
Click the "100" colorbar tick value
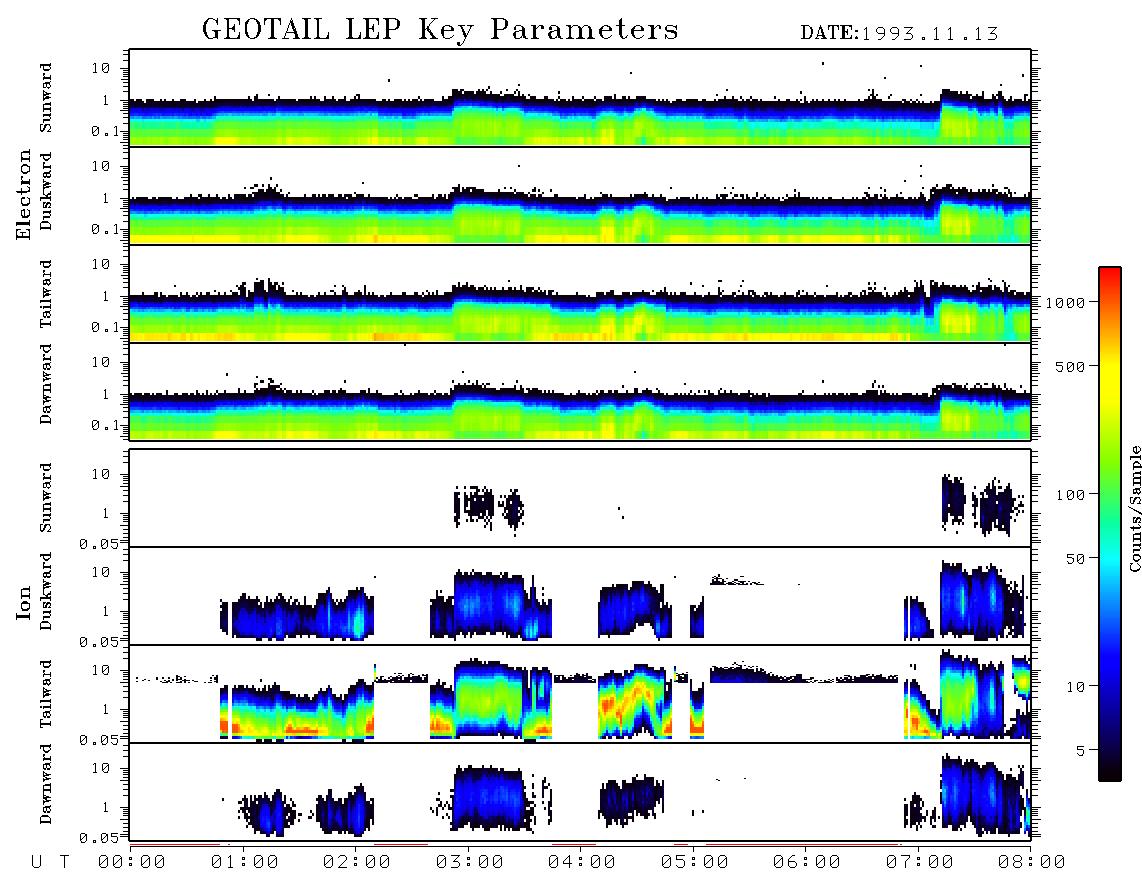(x=1070, y=495)
